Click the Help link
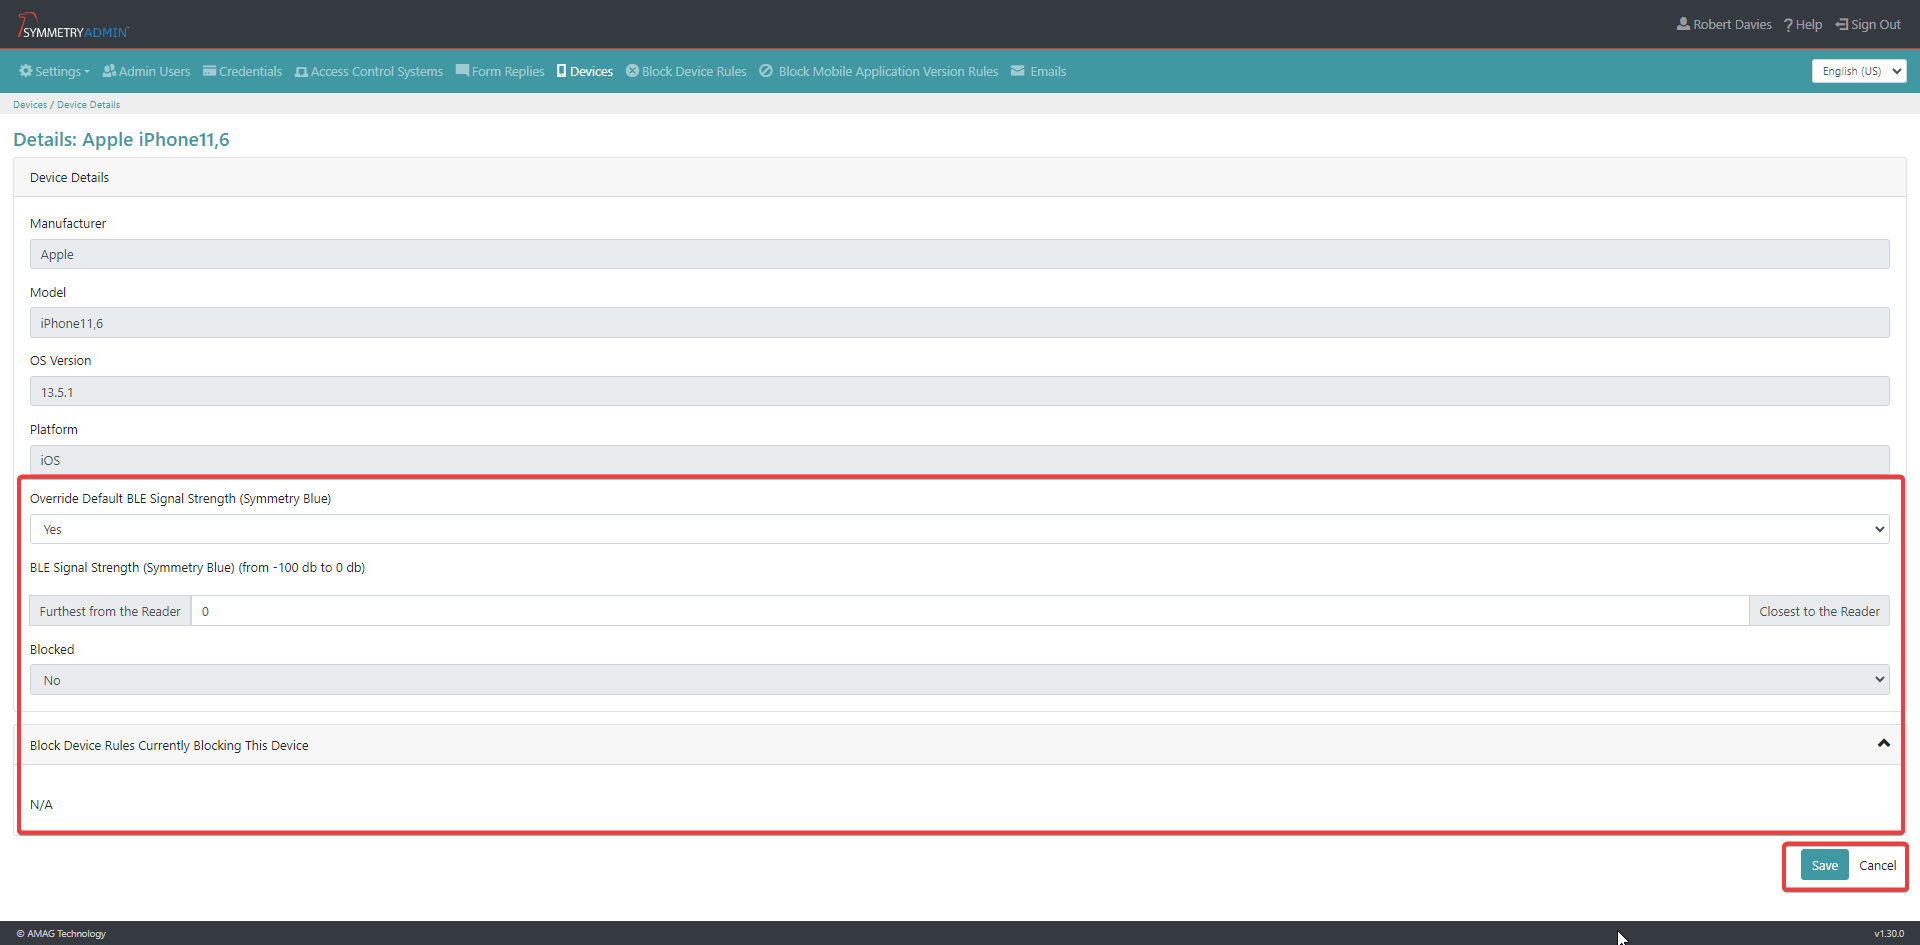1920x945 pixels. tap(1803, 24)
